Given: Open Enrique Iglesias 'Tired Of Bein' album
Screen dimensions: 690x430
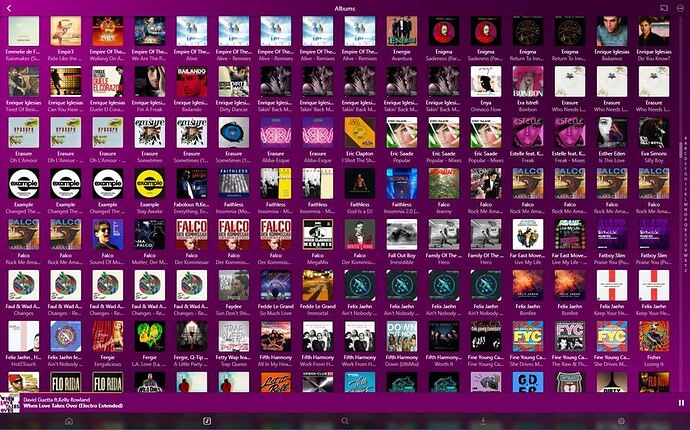Looking at the screenshot, I should (23, 82).
